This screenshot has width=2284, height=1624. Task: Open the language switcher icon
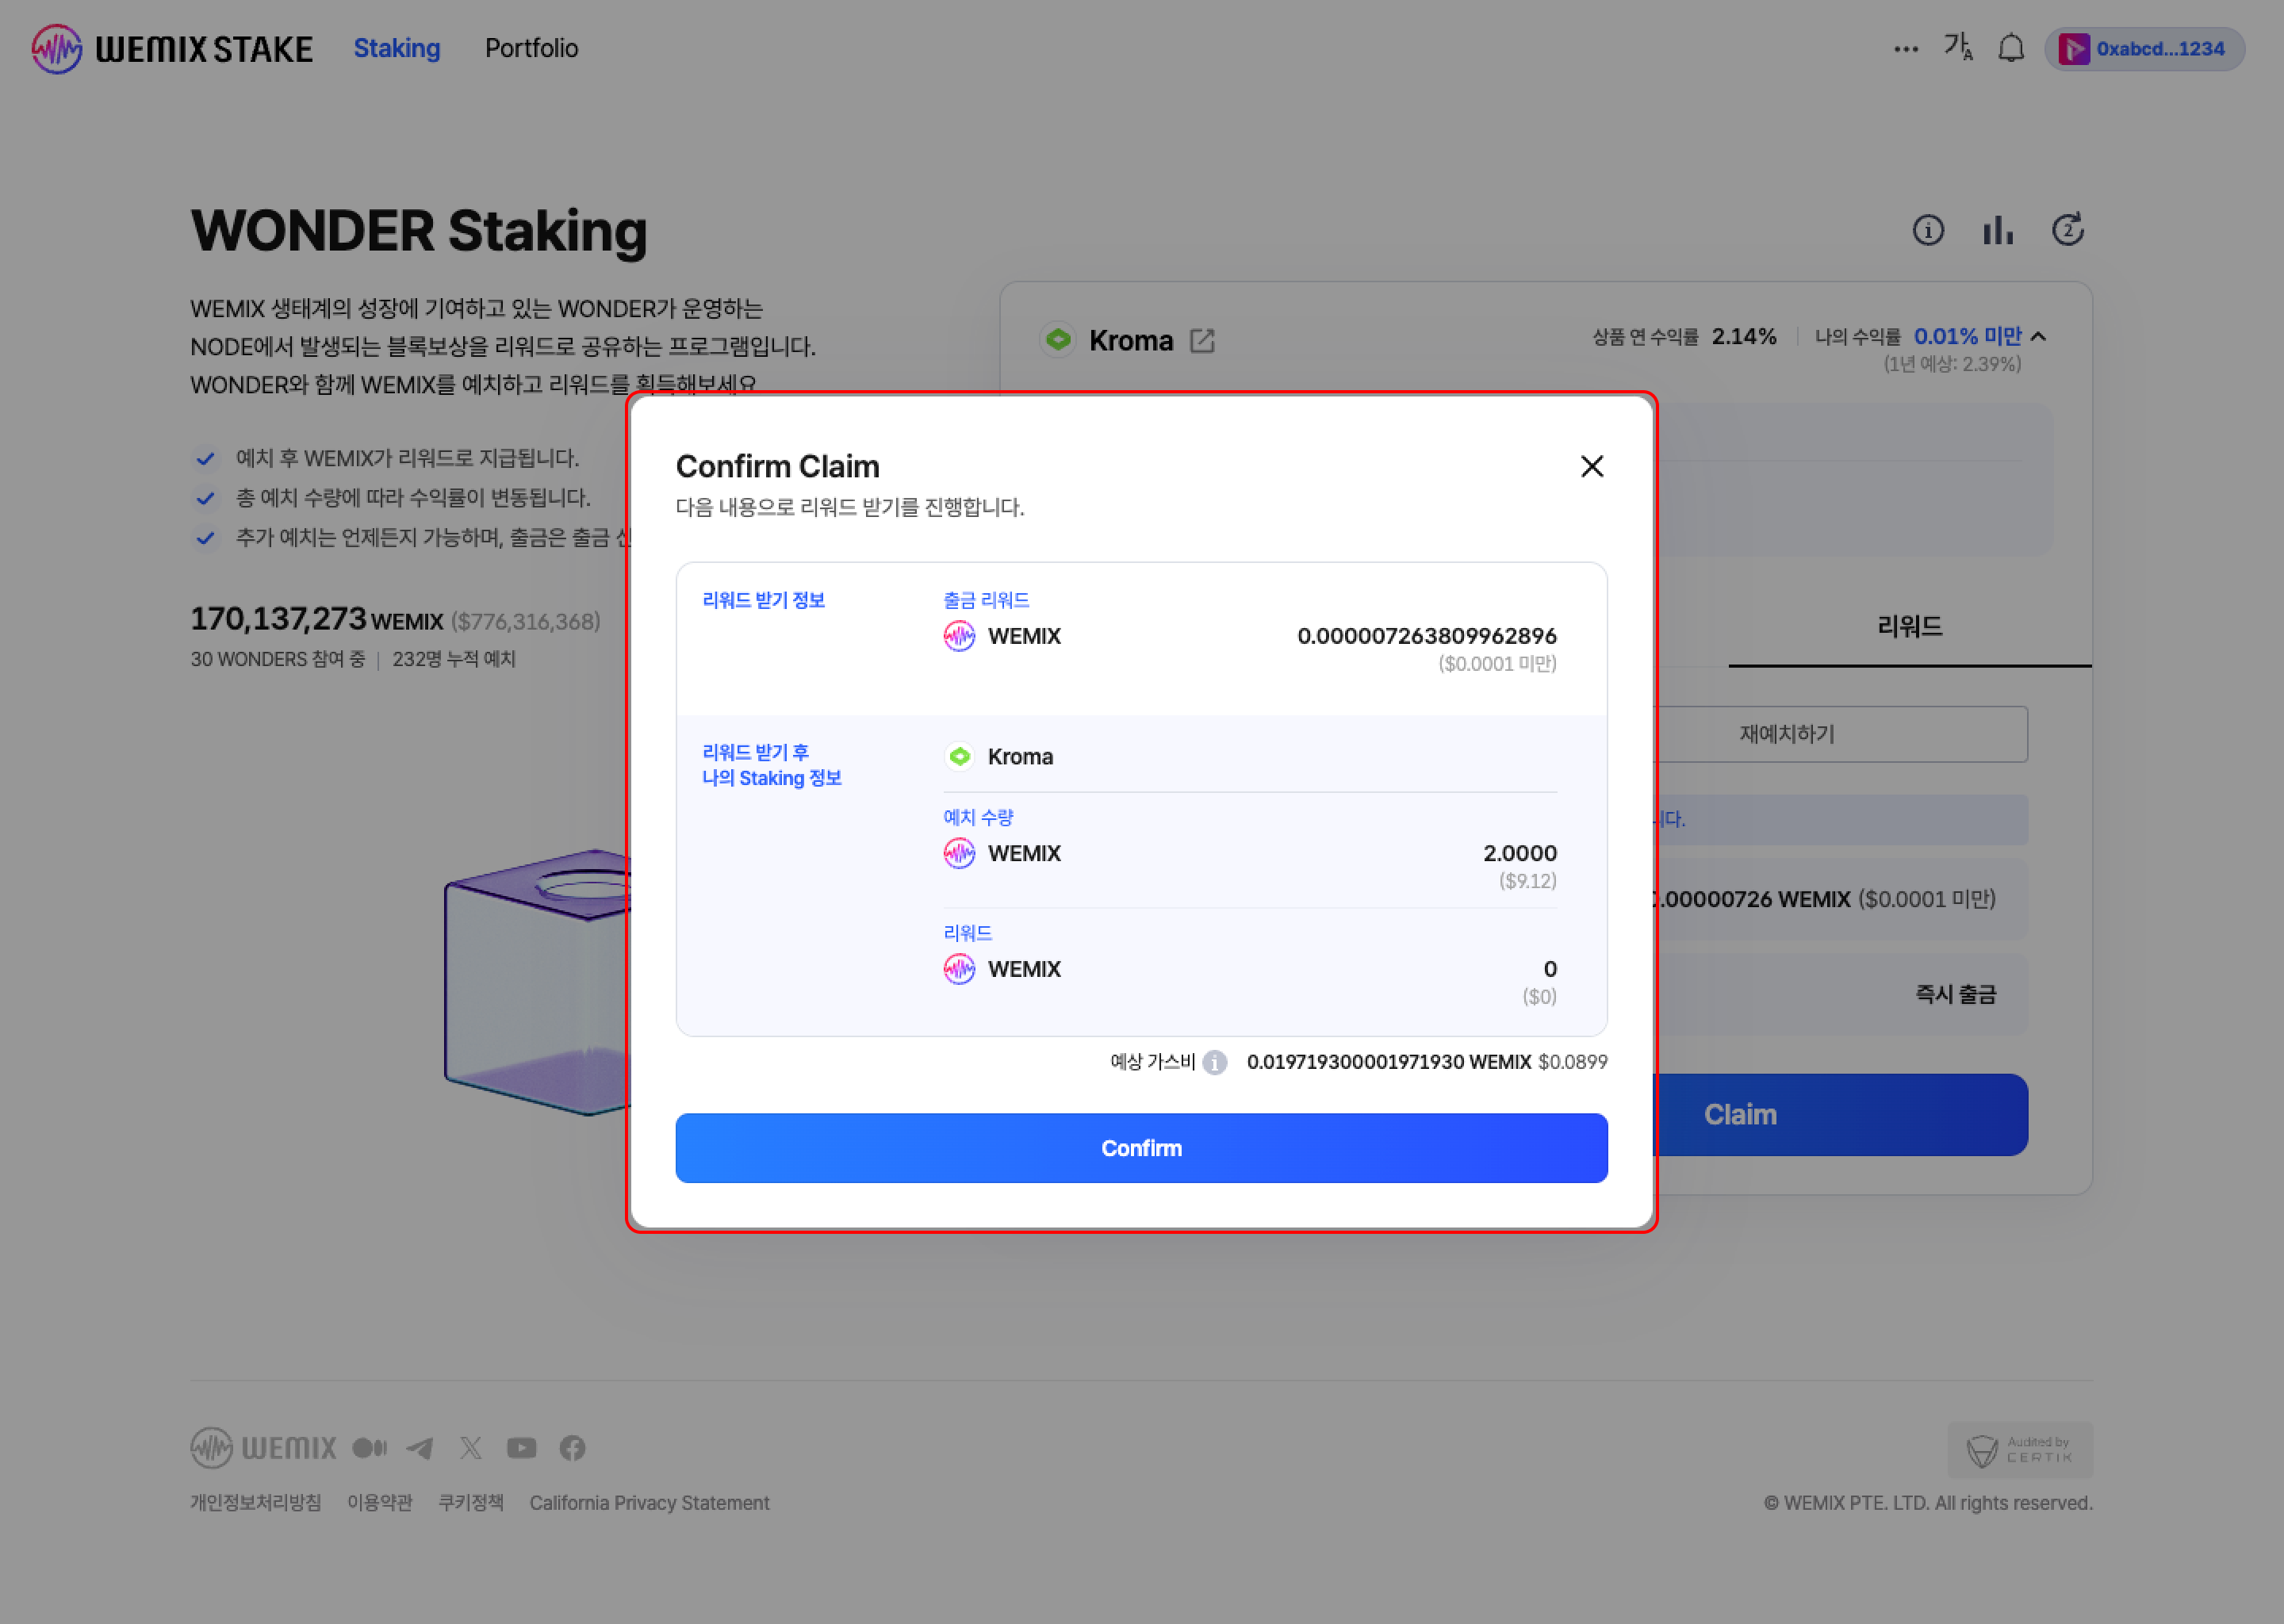[x=1957, y=48]
